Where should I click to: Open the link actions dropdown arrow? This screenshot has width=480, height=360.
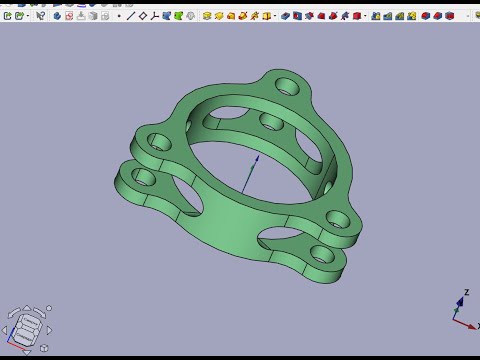[x=28, y=16]
